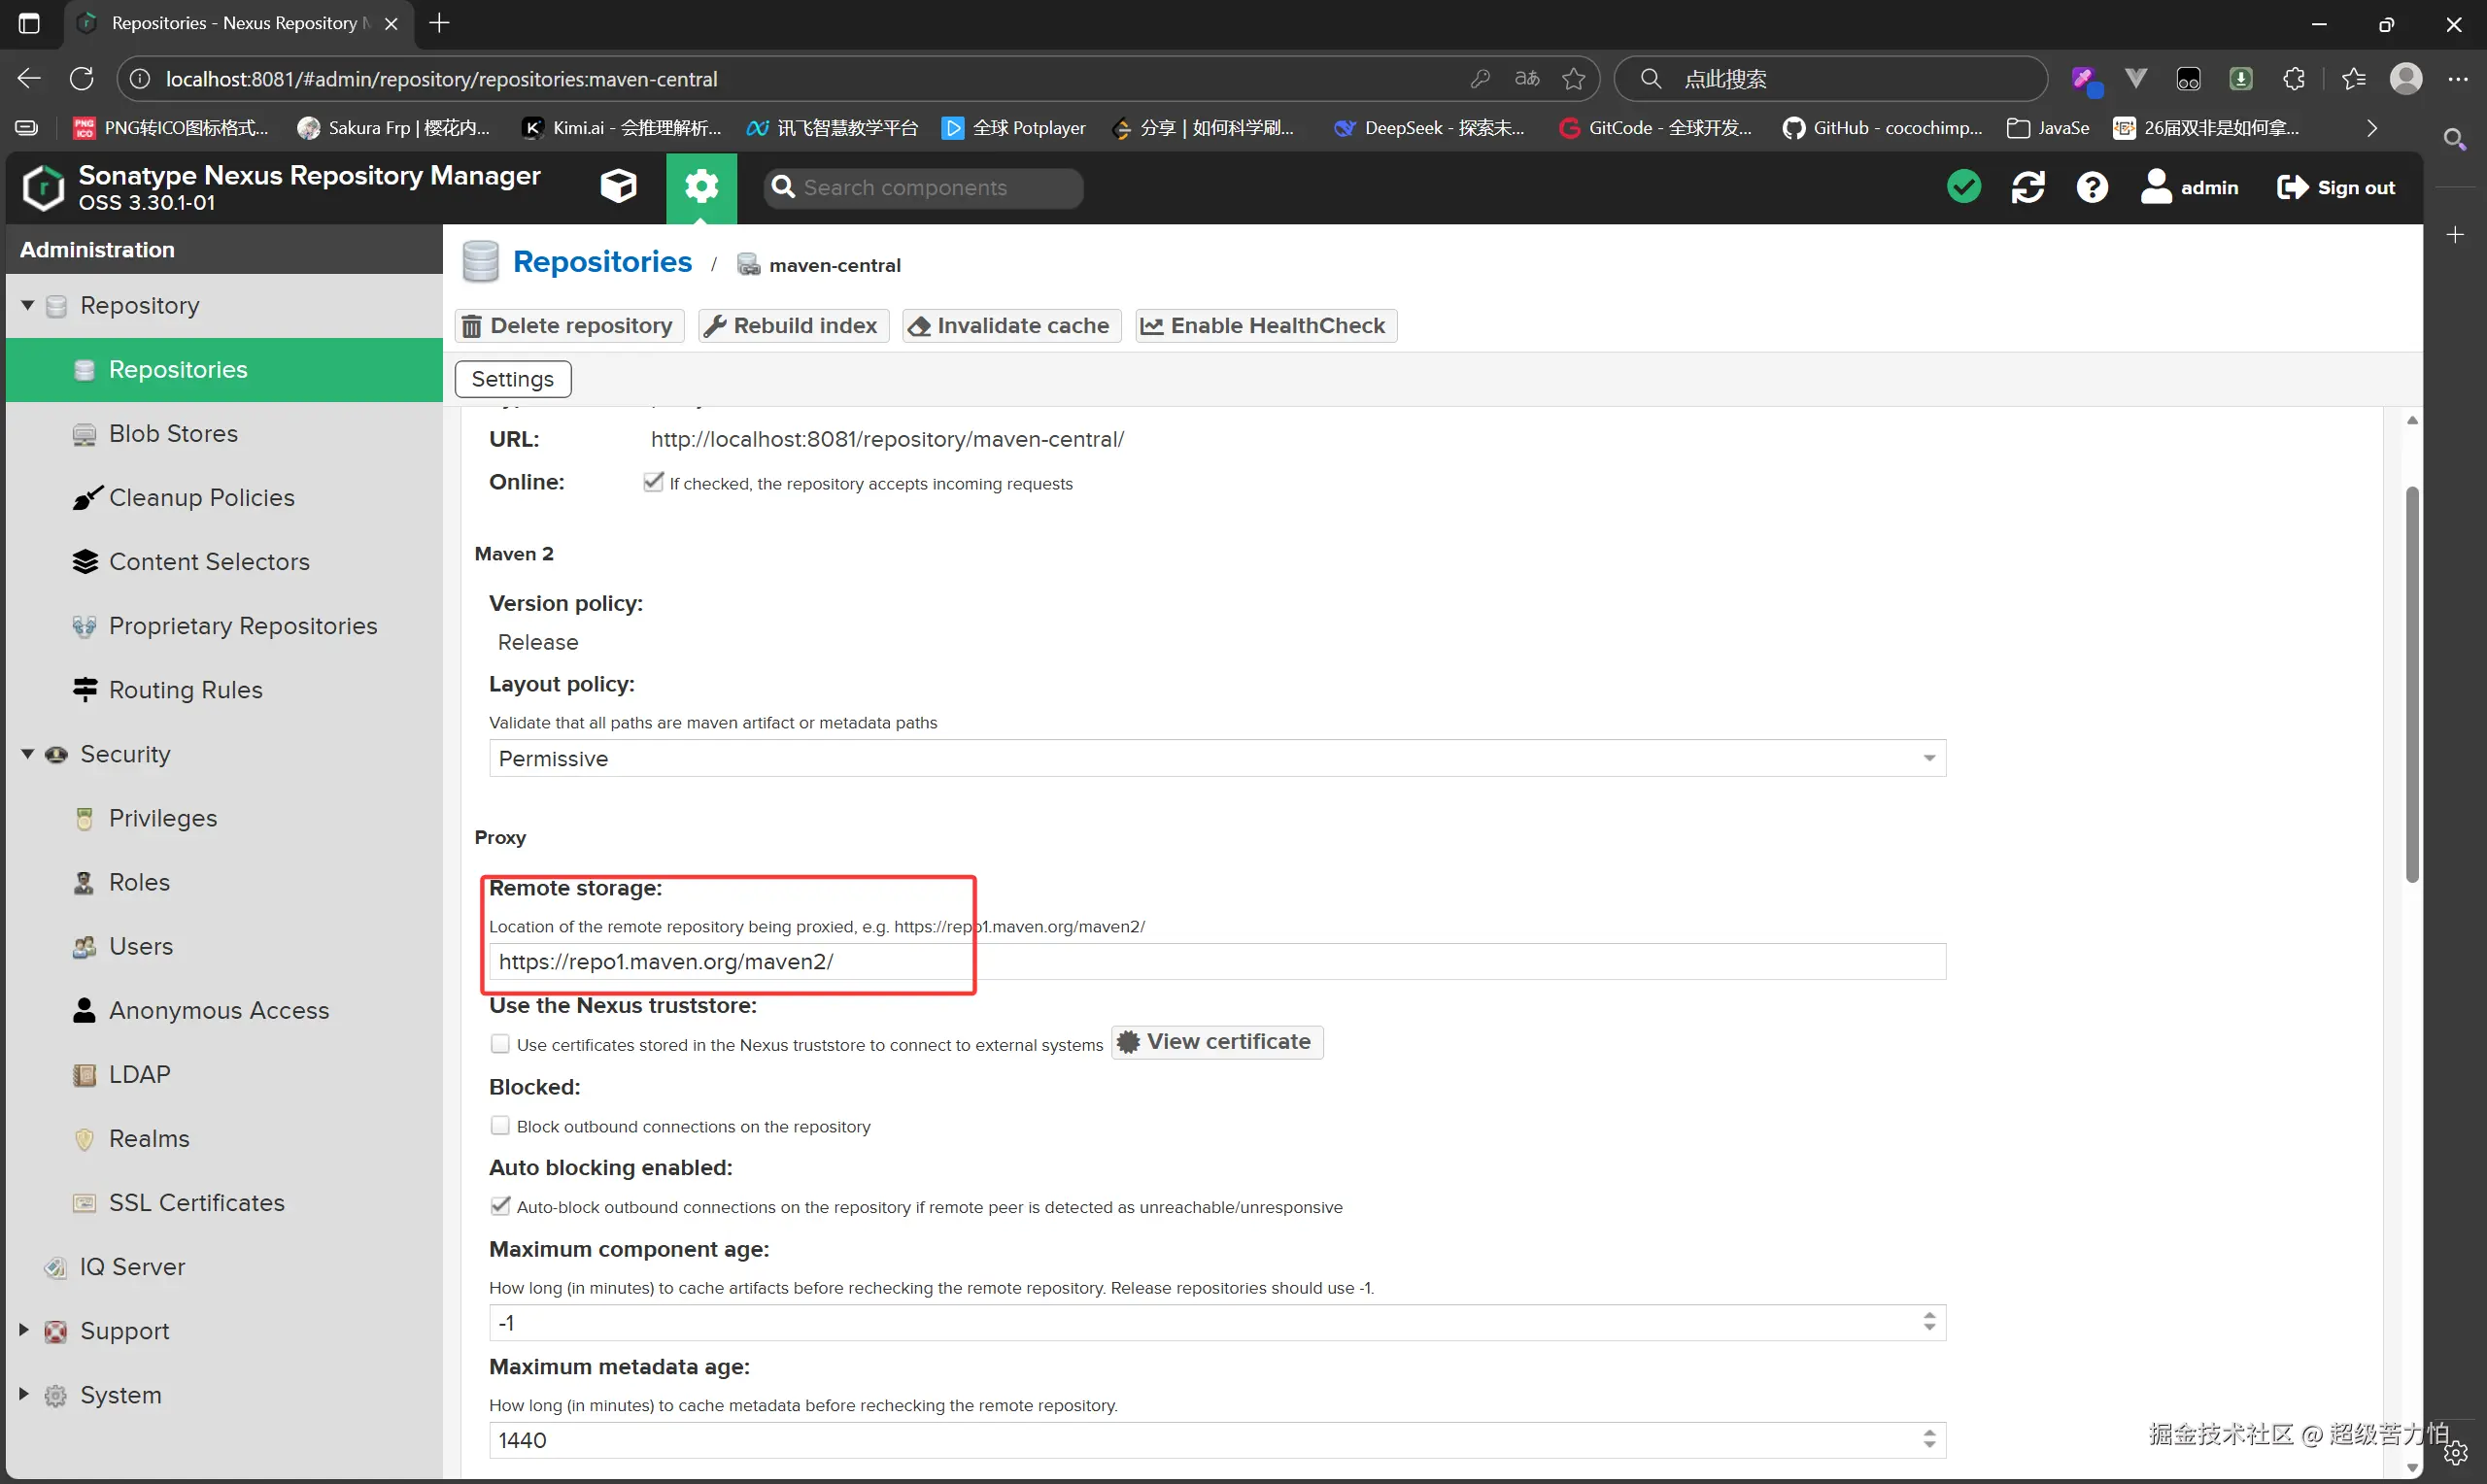Screen dimensions: 2487x1484
Task: Open Blob Stores in the sidebar
Action: tap(173, 434)
